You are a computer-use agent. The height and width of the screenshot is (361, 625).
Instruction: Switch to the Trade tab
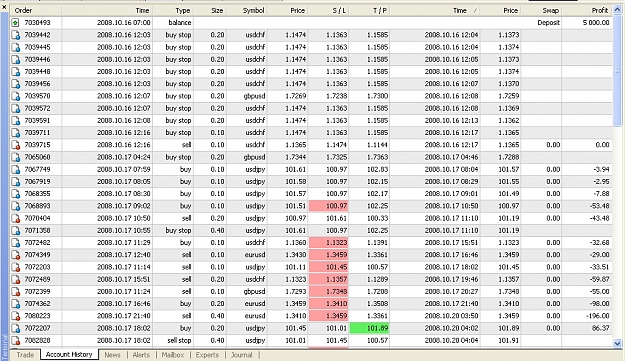point(25,355)
